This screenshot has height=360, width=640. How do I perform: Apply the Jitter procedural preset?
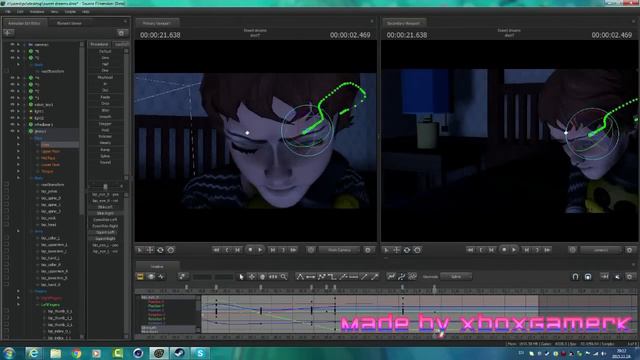click(x=105, y=110)
